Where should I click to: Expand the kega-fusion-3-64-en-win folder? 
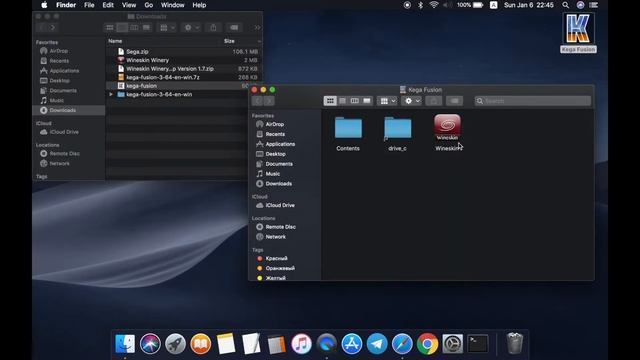pos(111,94)
